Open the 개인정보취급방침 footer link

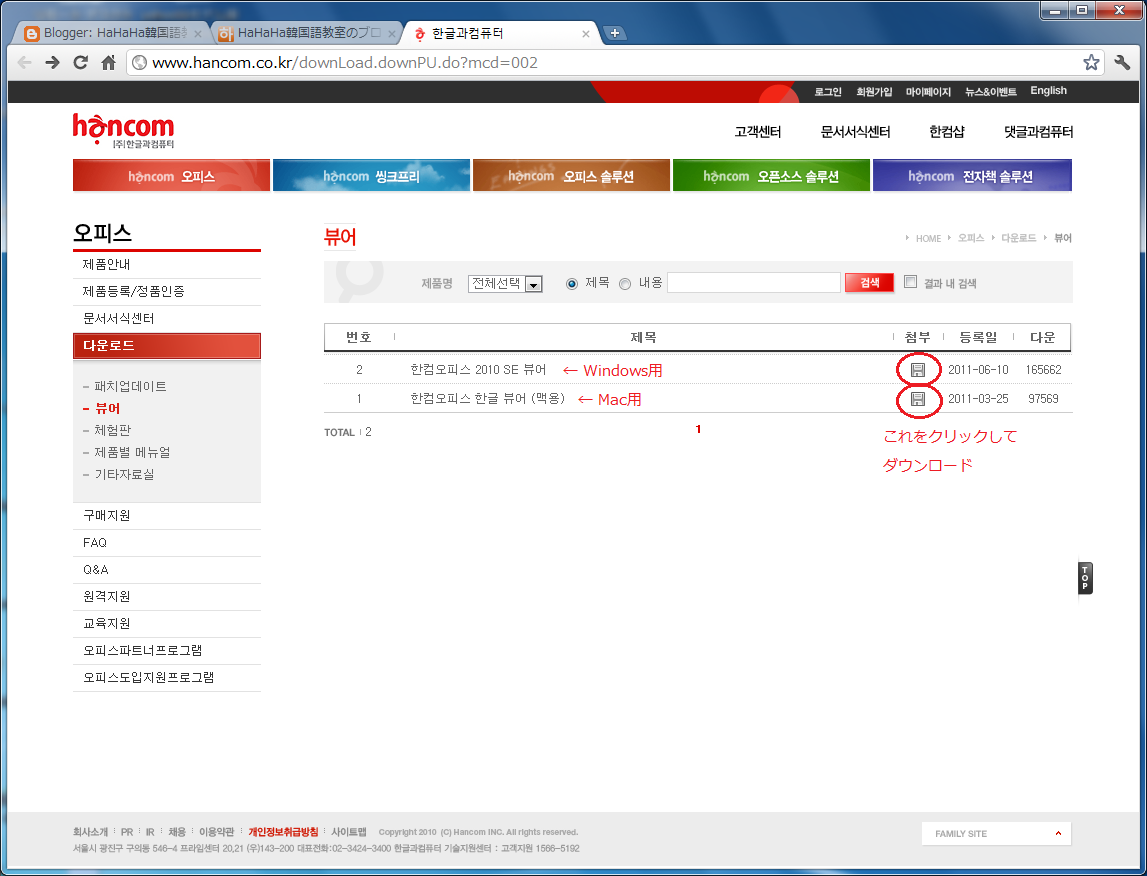(283, 832)
